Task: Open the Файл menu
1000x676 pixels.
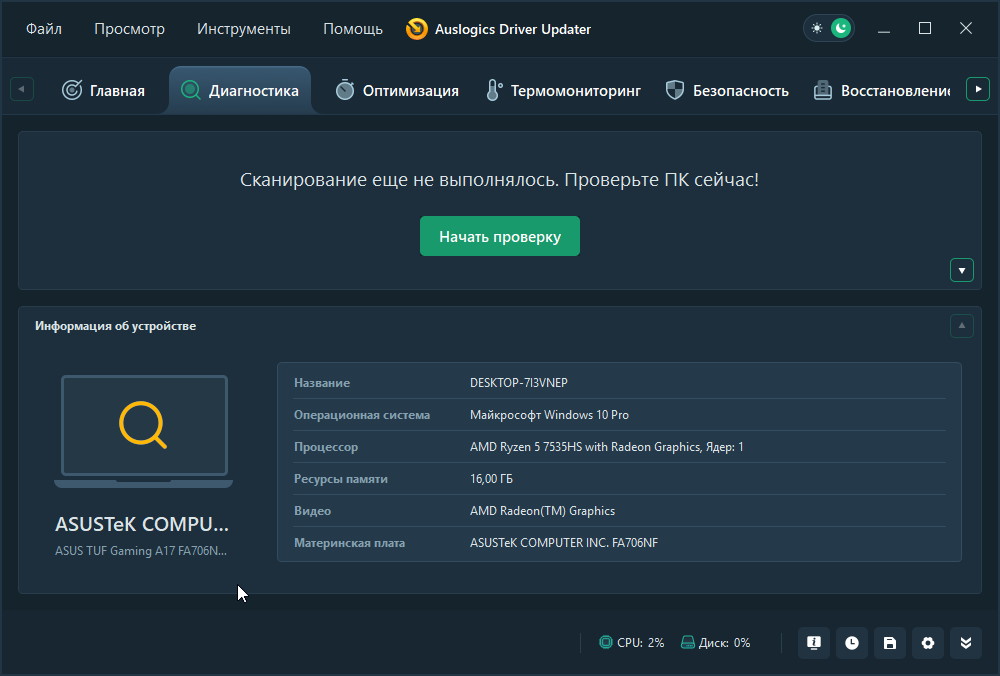Action: coord(43,29)
